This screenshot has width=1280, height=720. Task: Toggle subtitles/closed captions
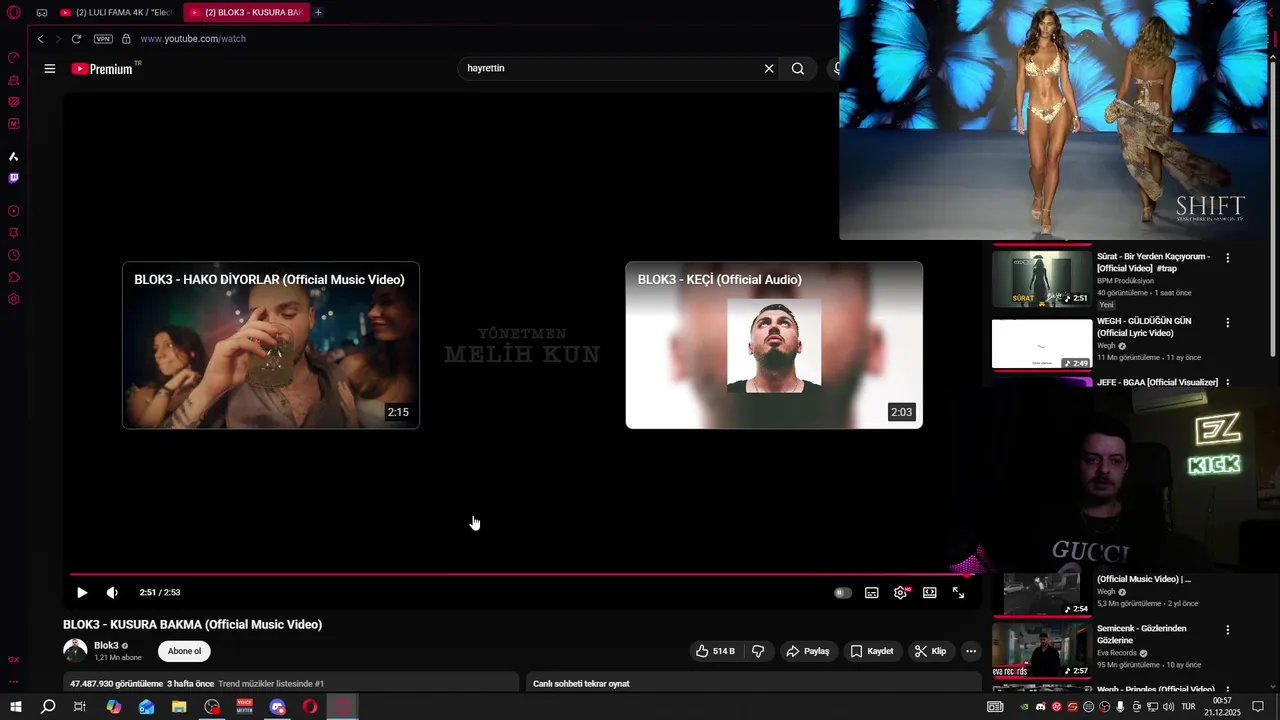[872, 593]
